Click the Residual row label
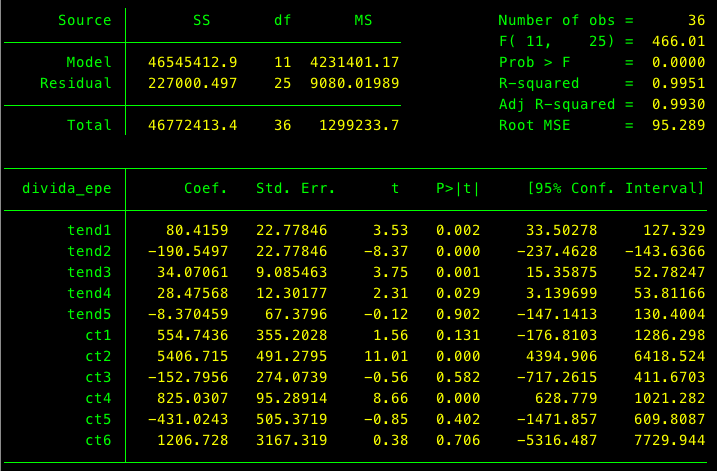This screenshot has width=717, height=471. pos(76,83)
